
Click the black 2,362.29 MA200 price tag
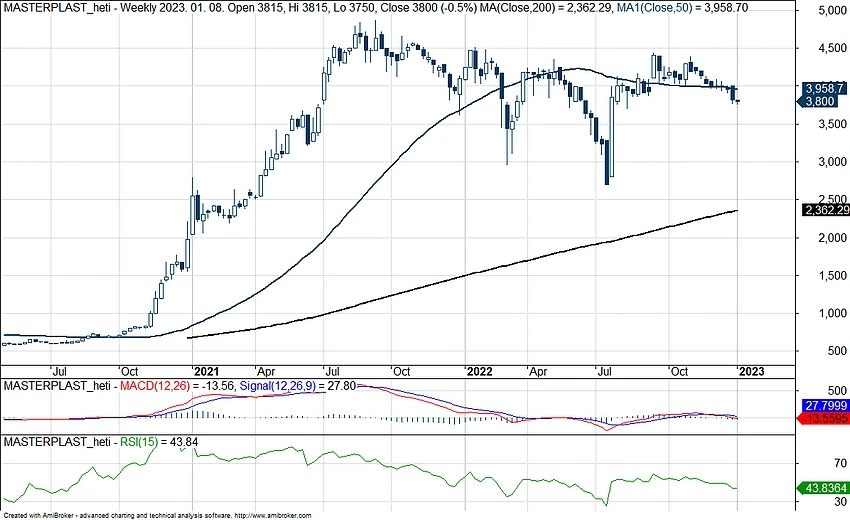(826, 210)
